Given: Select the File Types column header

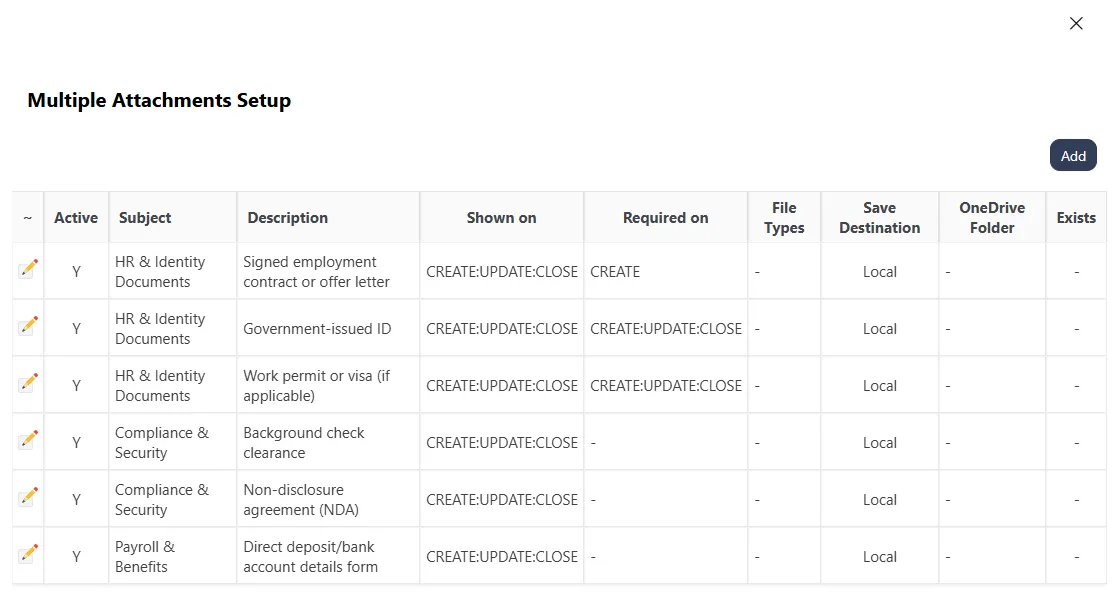Looking at the screenshot, I should (784, 218).
